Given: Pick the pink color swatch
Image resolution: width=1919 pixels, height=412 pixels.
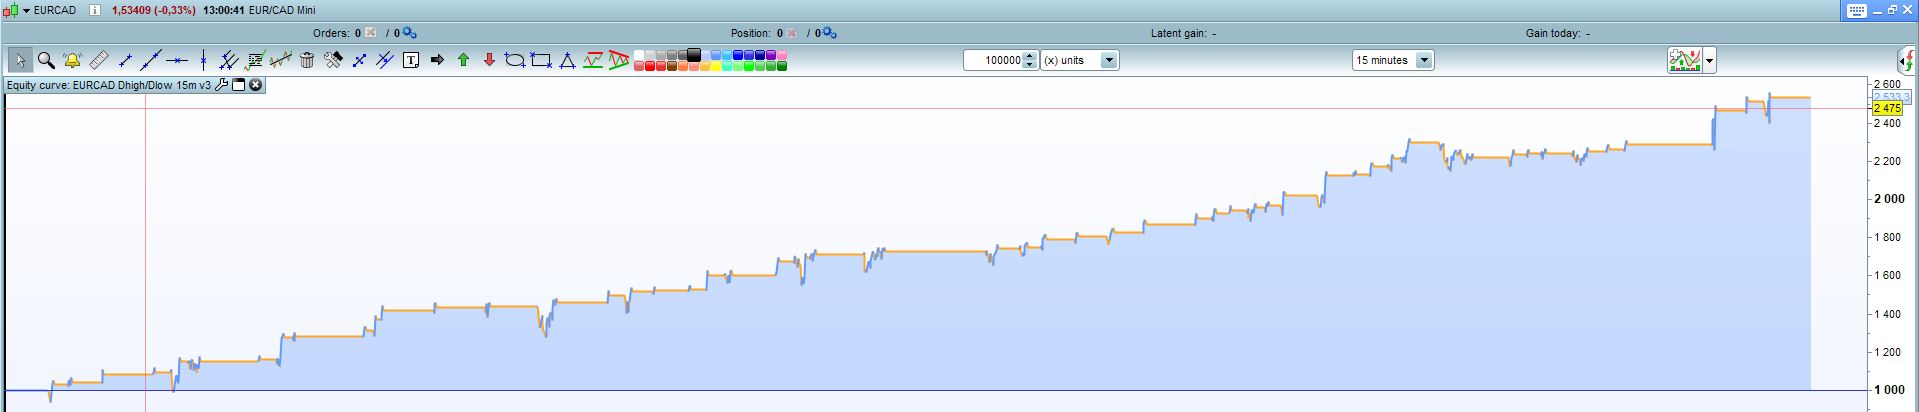Looking at the screenshot, I should pyautogui.click(x=781, y=55).
